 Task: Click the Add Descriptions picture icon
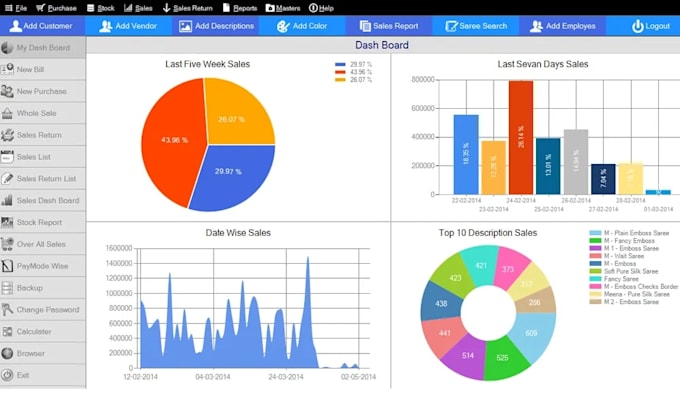point(185,26)
